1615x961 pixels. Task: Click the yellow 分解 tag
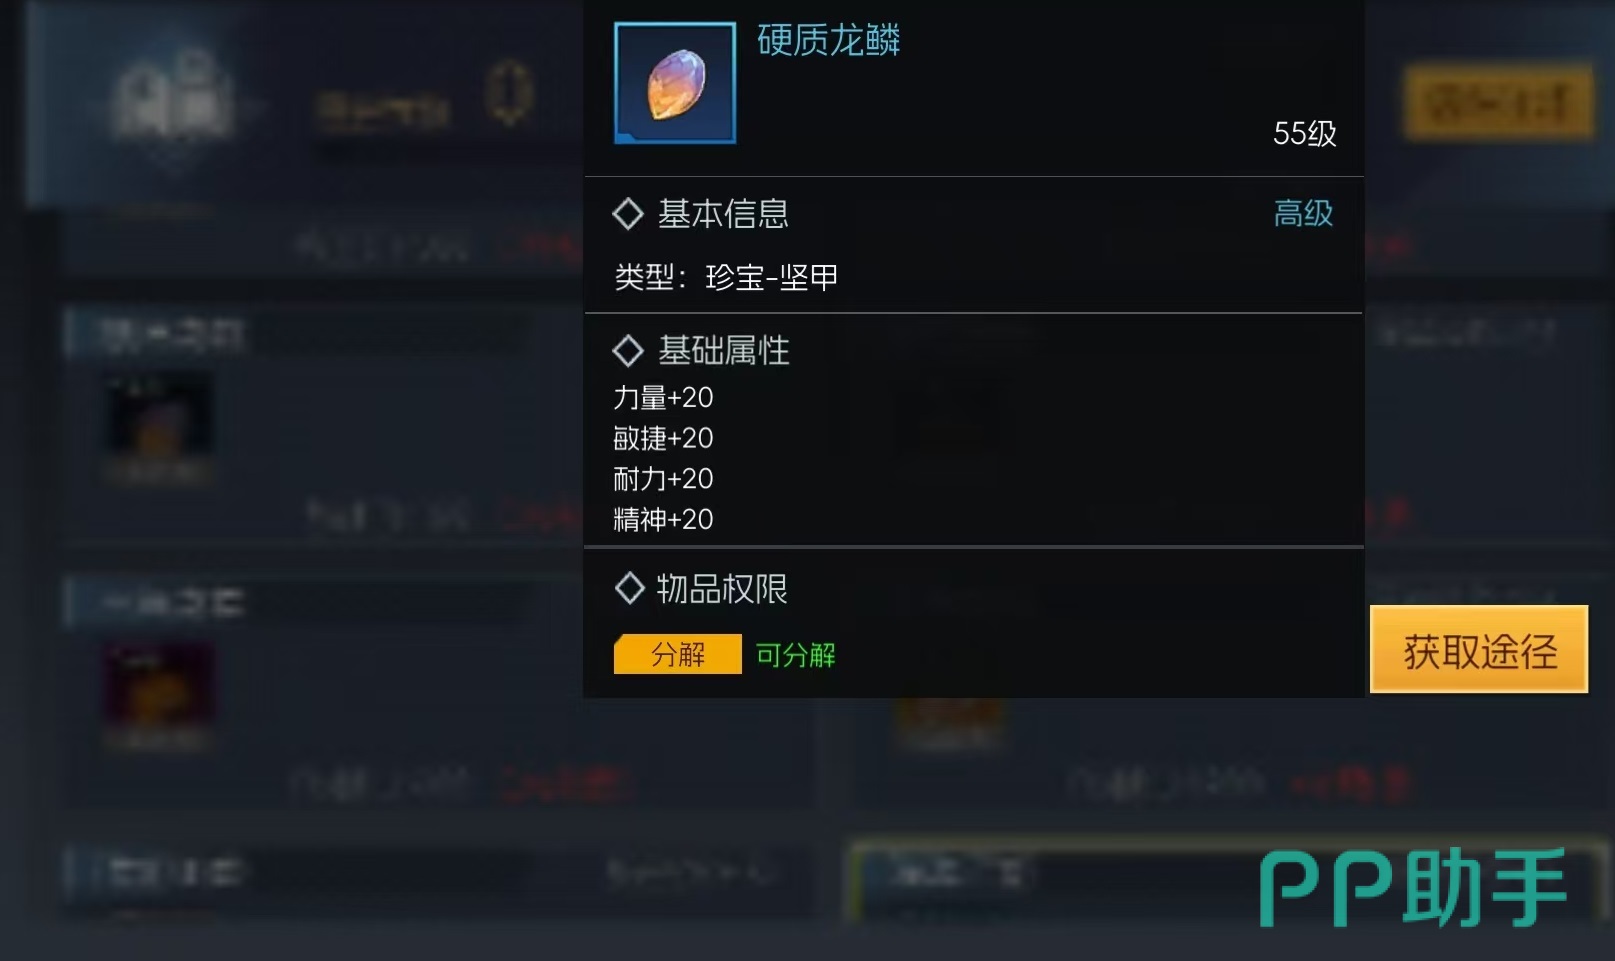click(x=677, y=654)
